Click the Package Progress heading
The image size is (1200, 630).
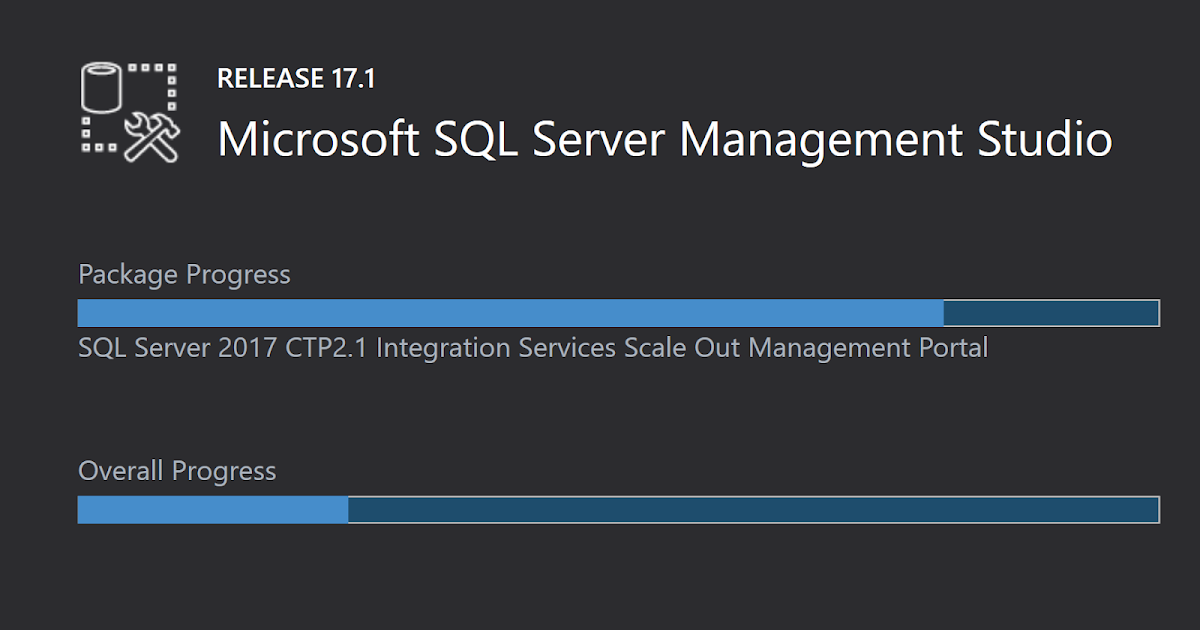184,274
